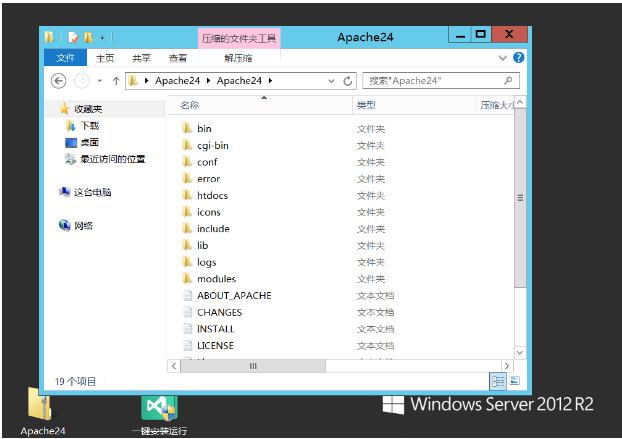Click the vertical scrollbar thumb
The height and width of the screenshot is (439, 622).
[520, 197]
